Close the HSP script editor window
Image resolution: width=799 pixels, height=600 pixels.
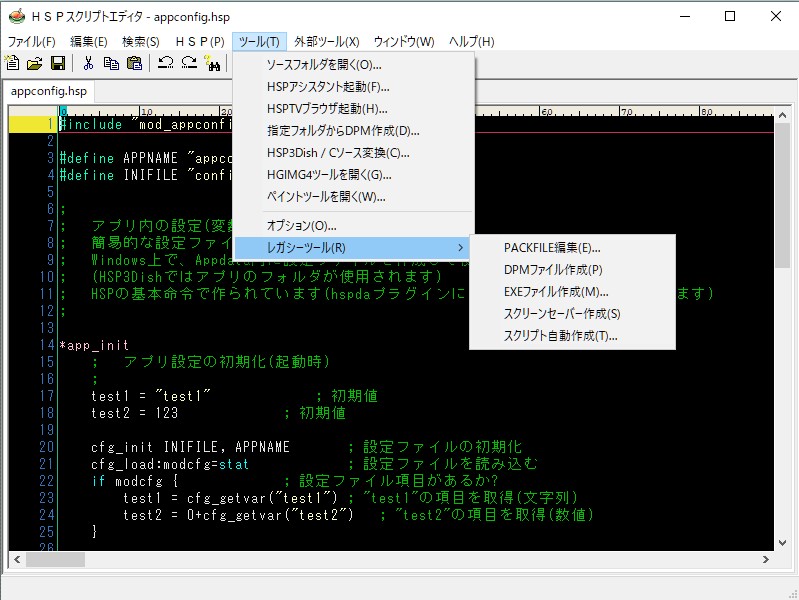click(776, 16)
